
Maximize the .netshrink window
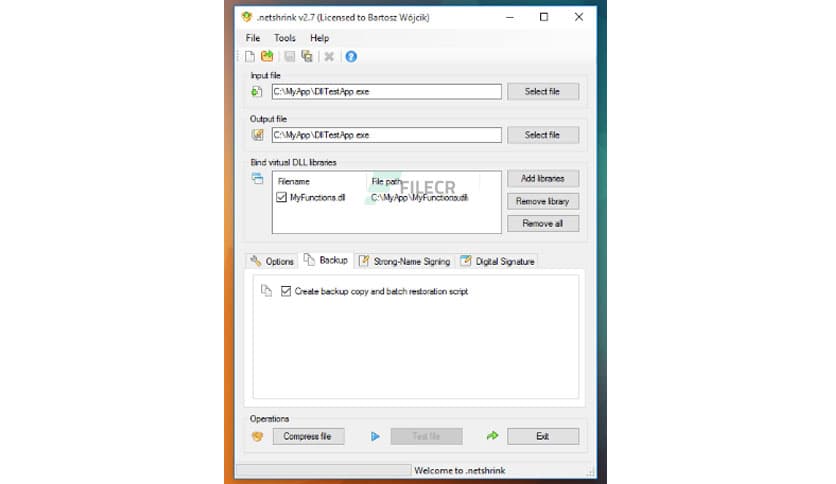[544, 17]
